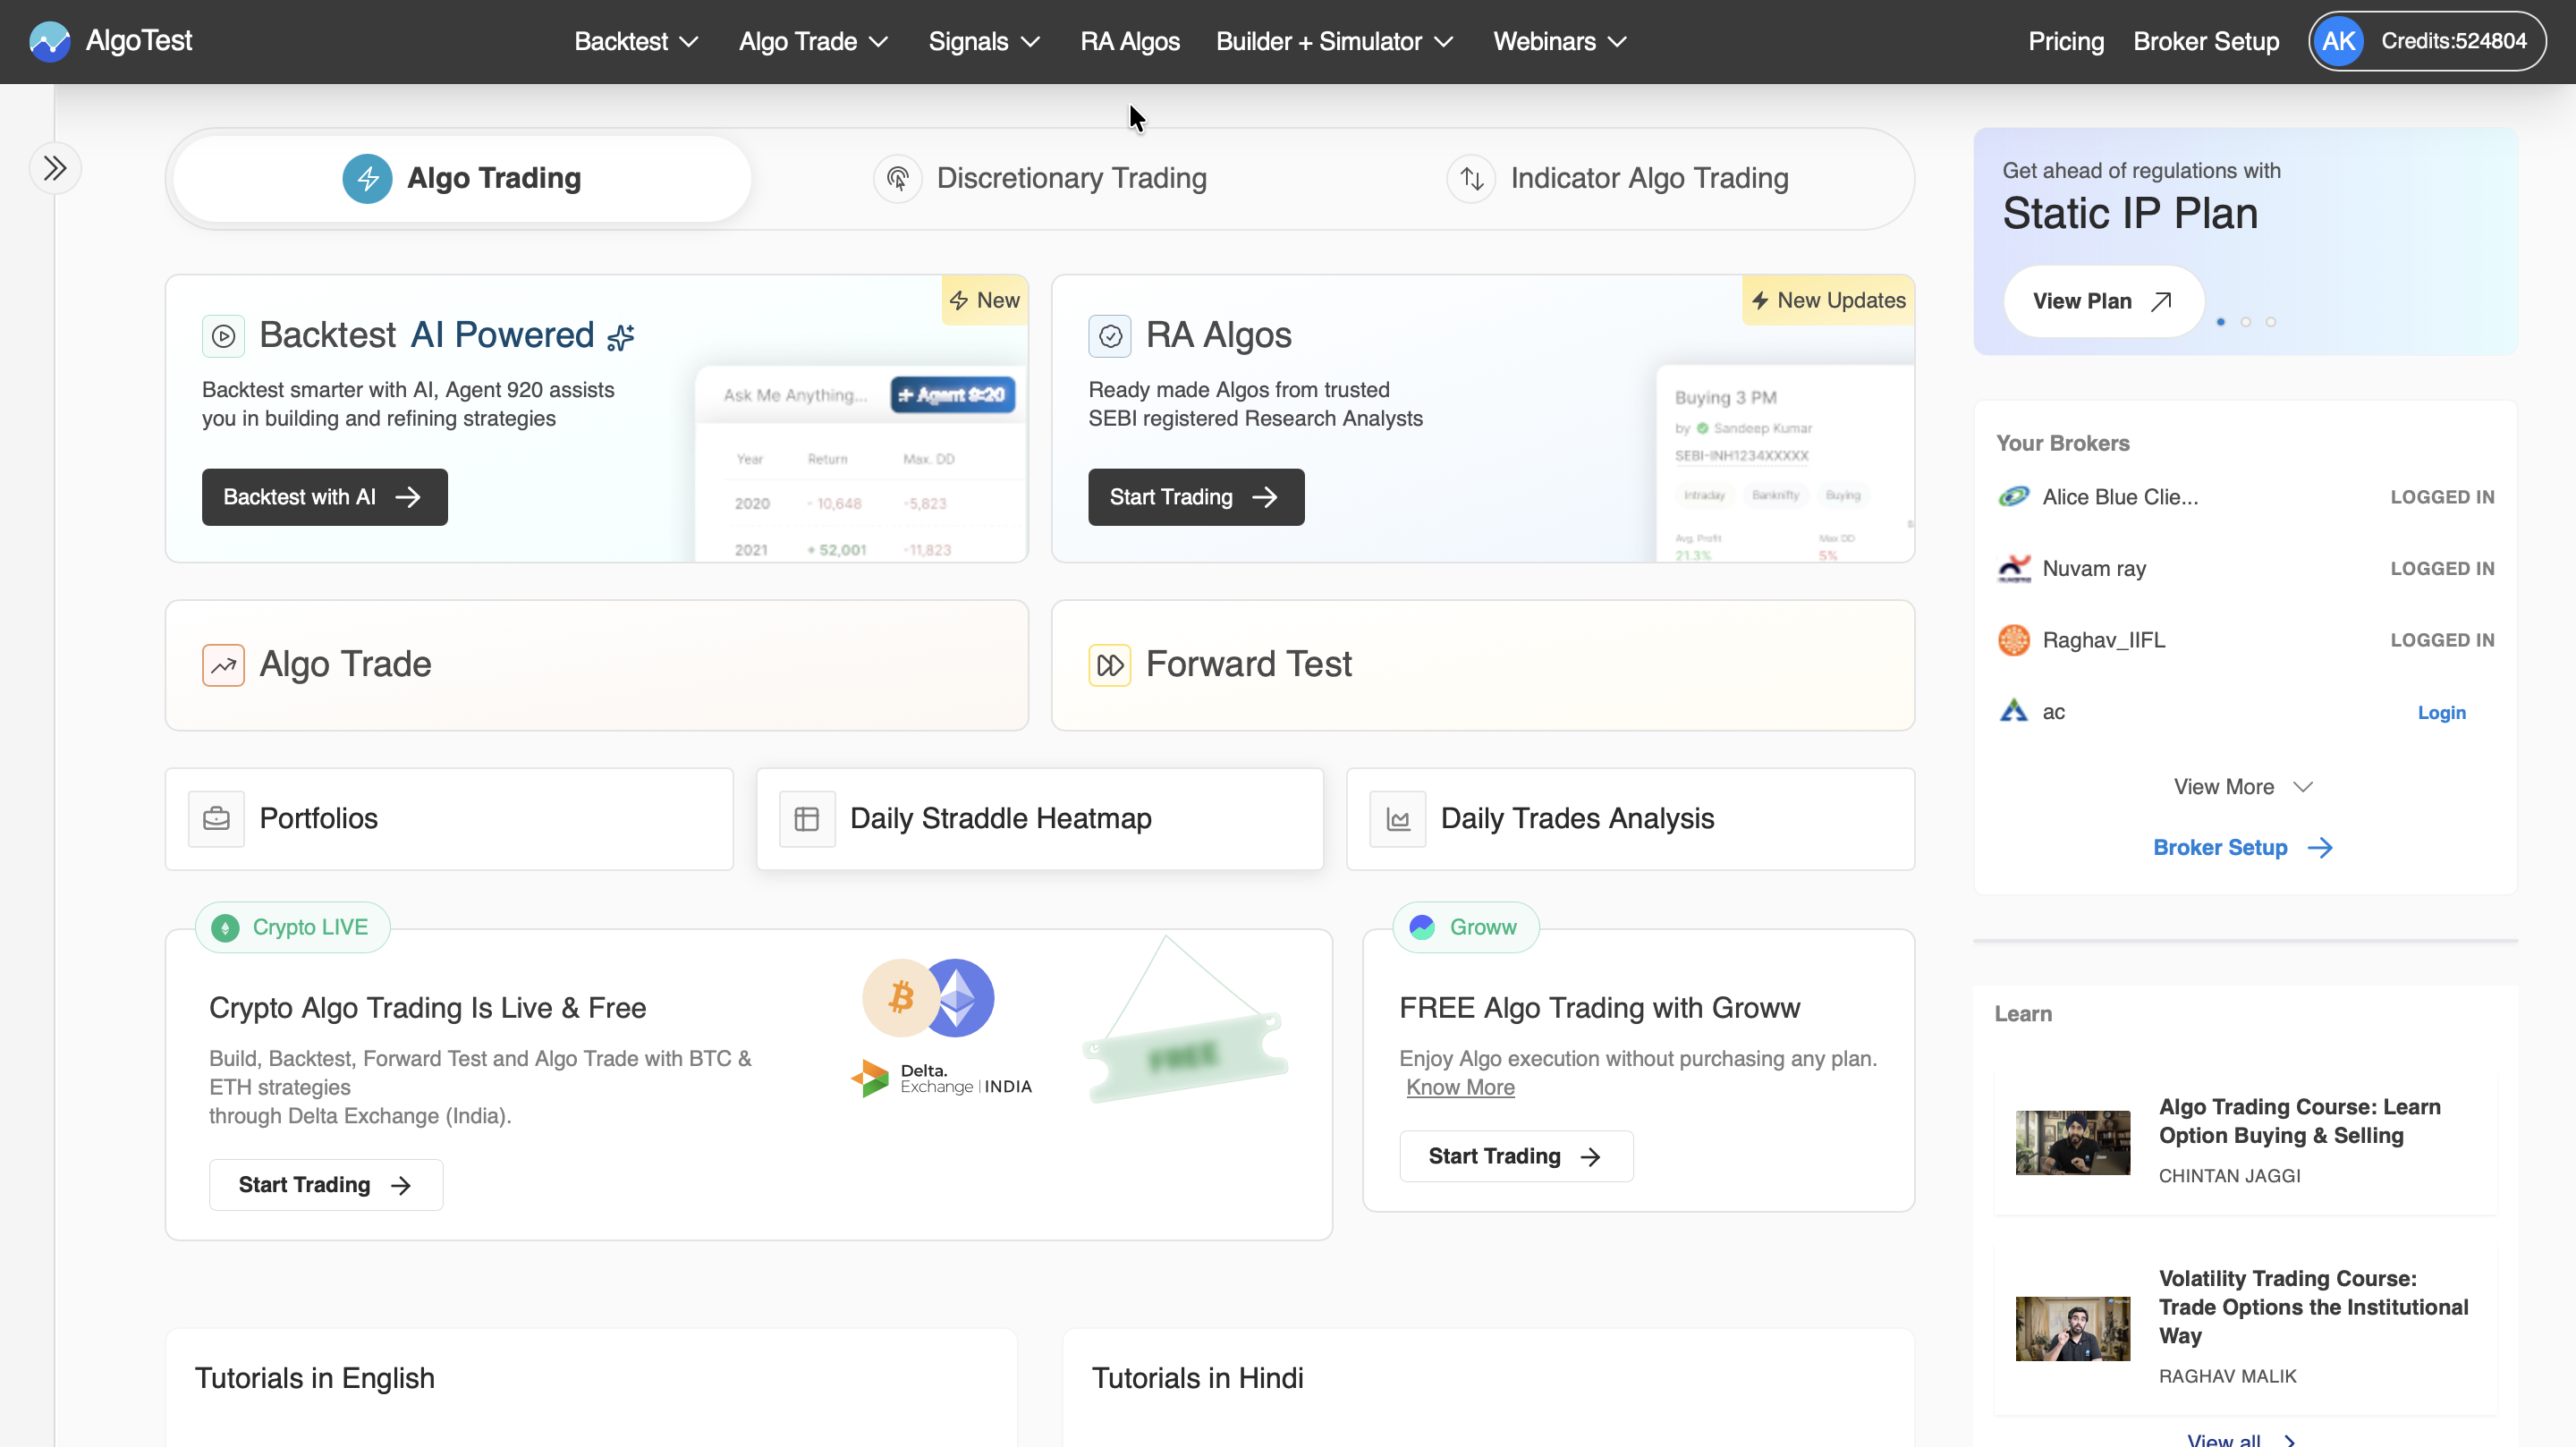Click the Backtest with AI button

click(x=324, y=497)
